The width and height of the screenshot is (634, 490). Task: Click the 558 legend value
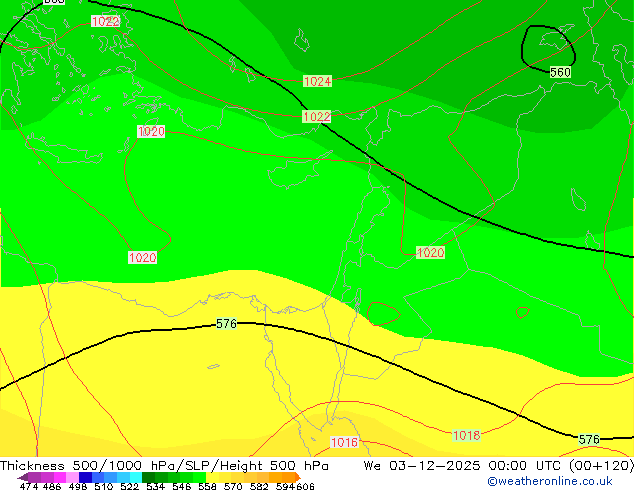tap(207, 486)
